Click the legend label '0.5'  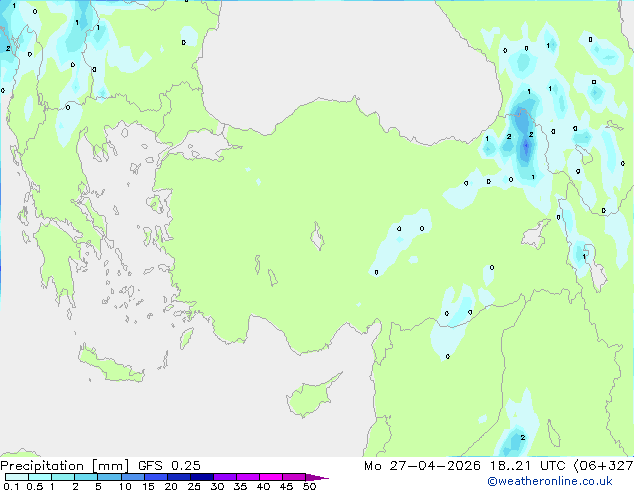pos(34,486)
